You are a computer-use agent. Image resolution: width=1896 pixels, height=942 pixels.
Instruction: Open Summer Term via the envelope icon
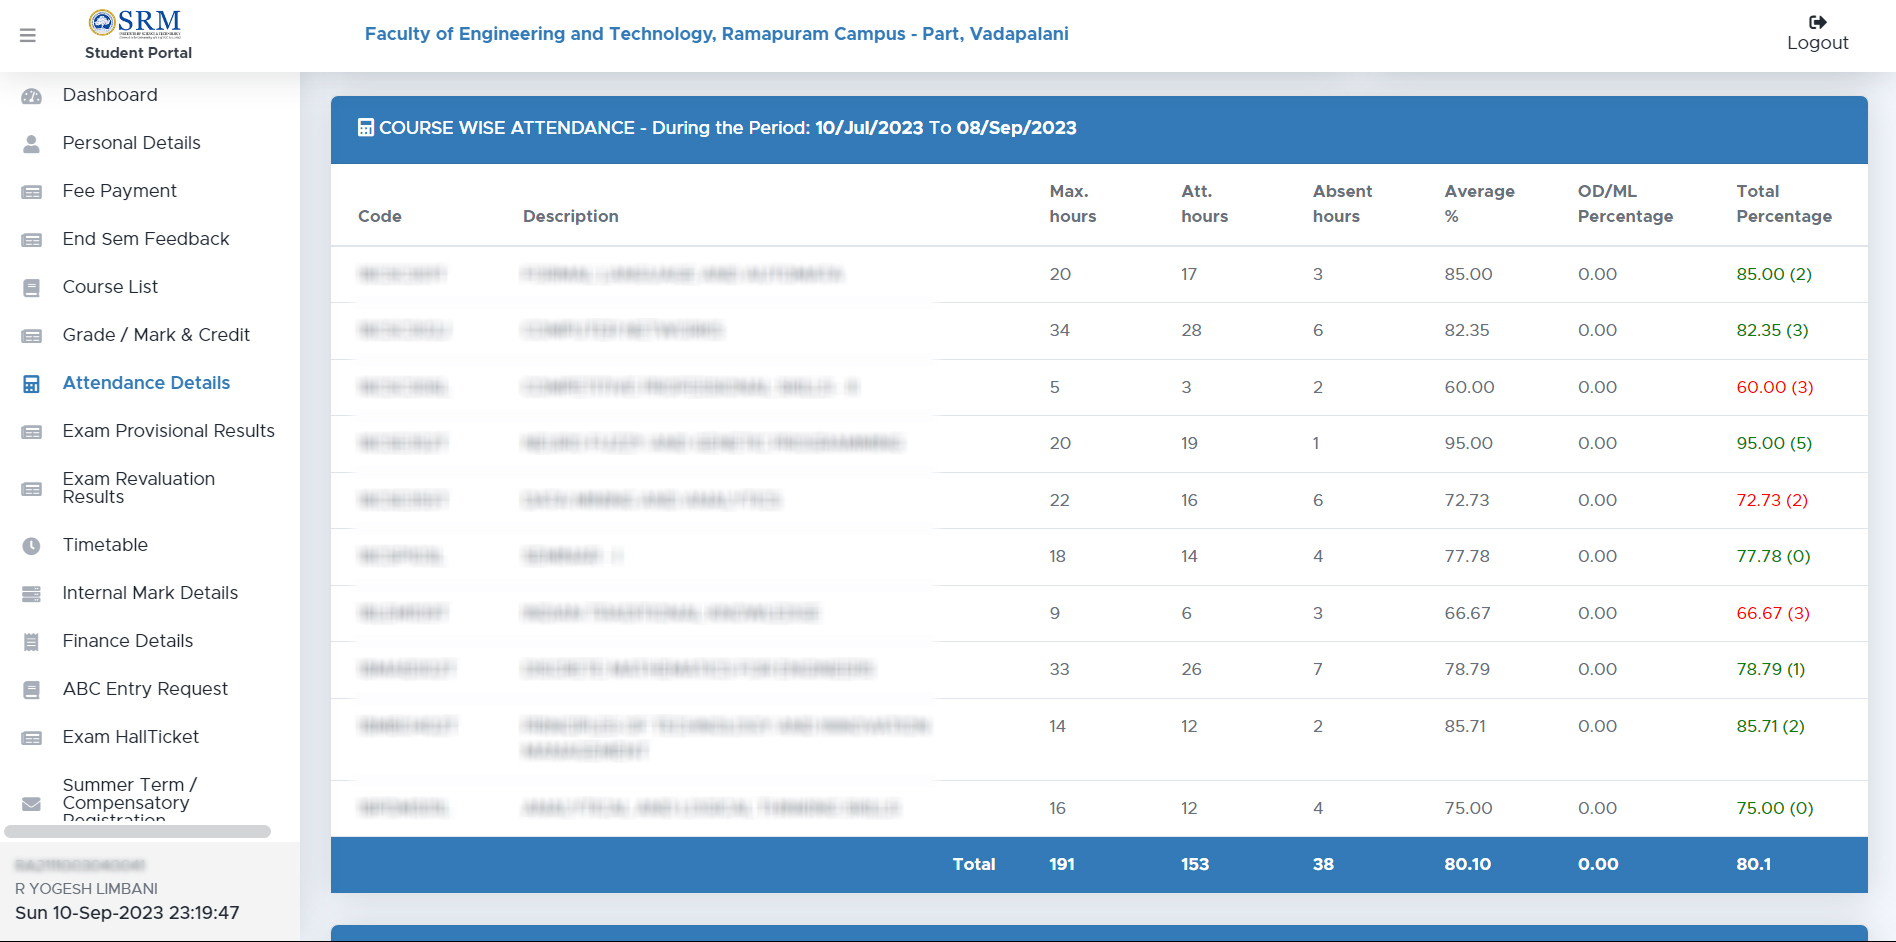(x=30, y=802)
